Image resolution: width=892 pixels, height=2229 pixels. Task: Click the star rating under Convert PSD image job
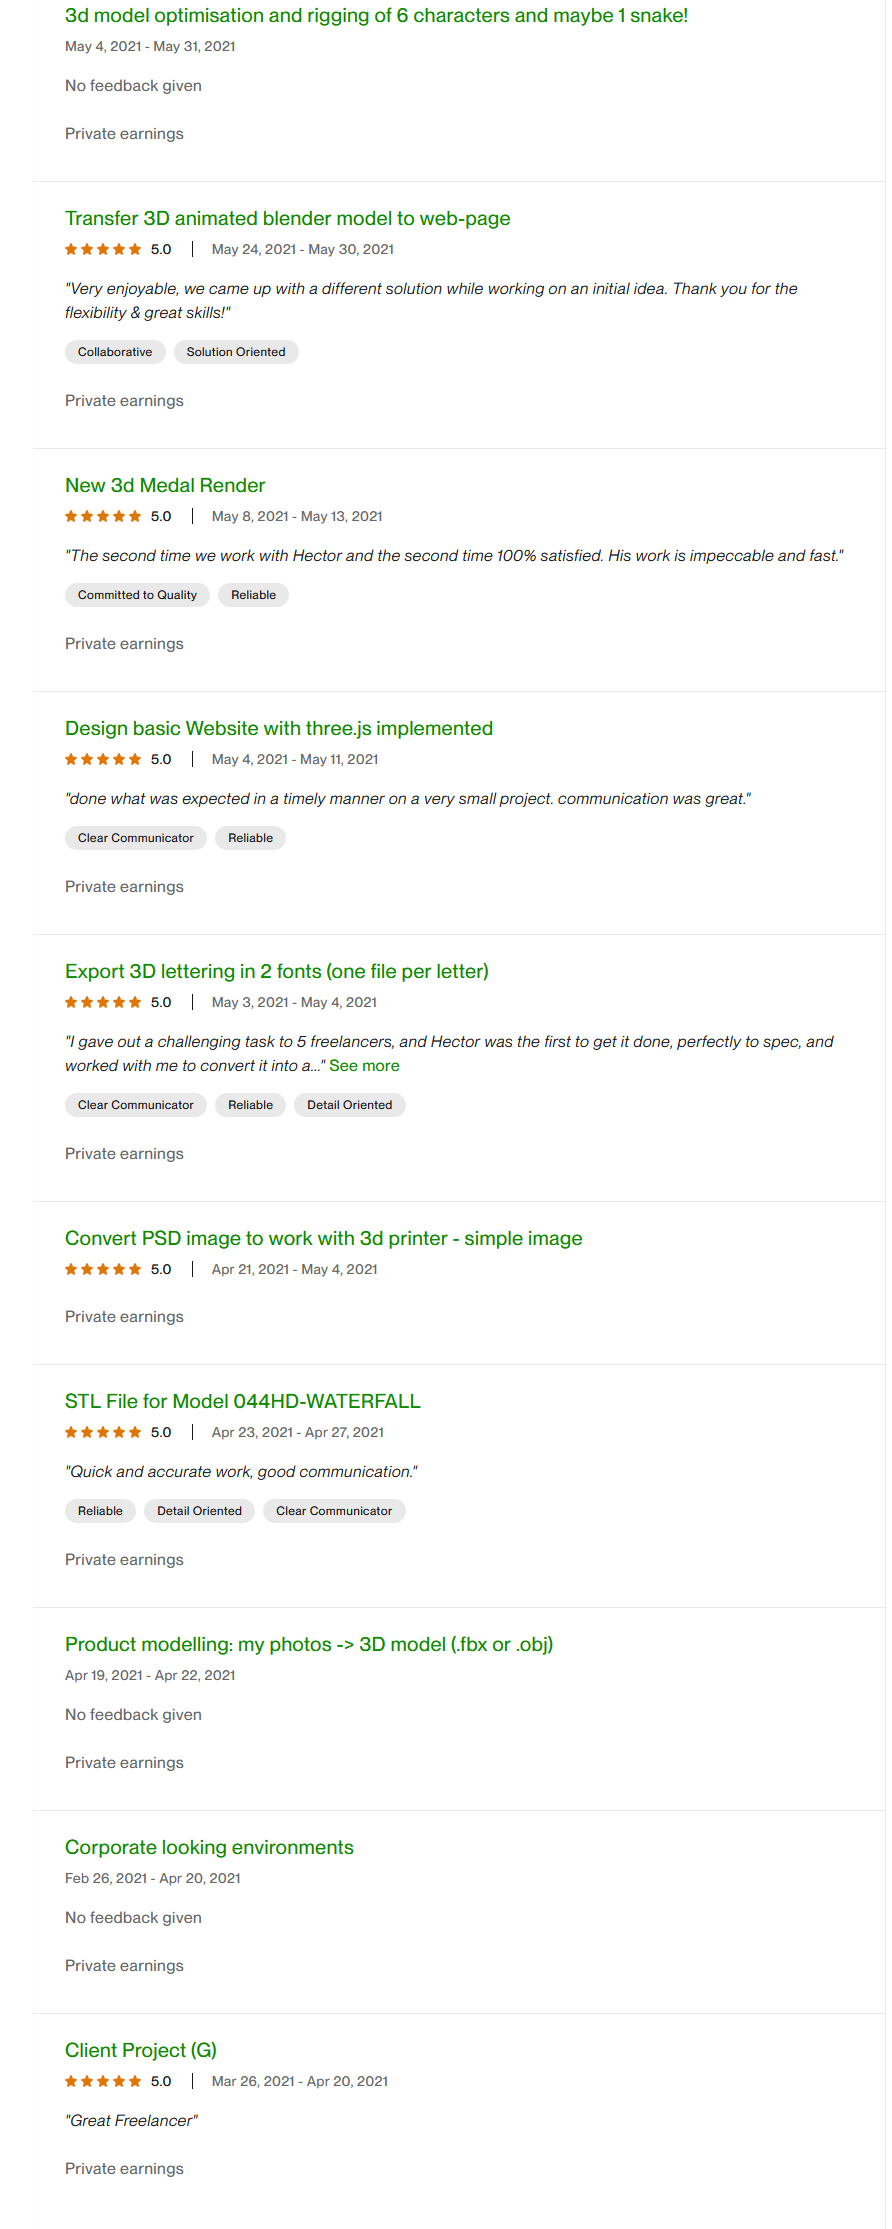[103, 1270]
